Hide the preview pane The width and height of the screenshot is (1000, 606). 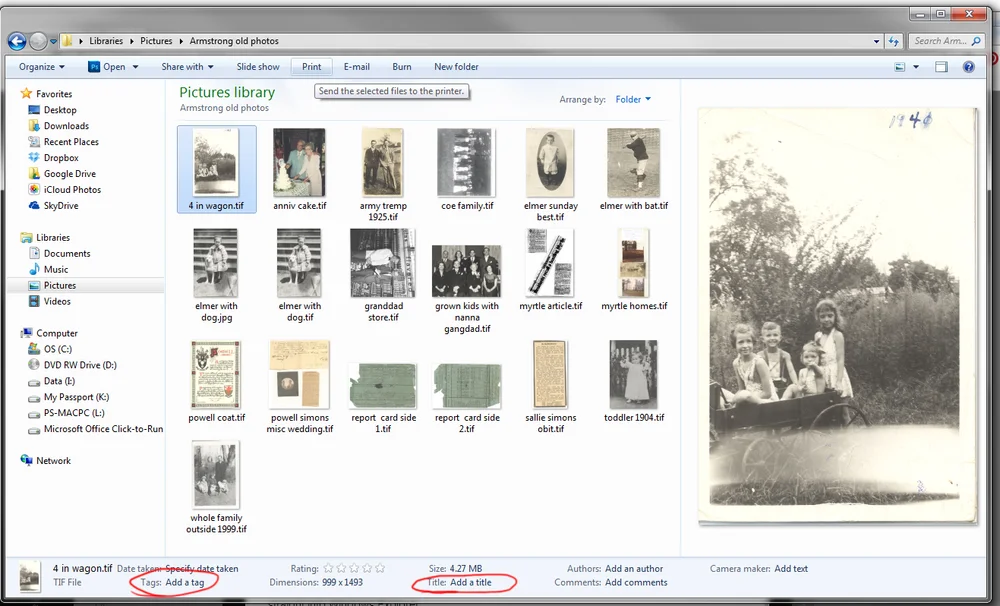pos(940,66)
